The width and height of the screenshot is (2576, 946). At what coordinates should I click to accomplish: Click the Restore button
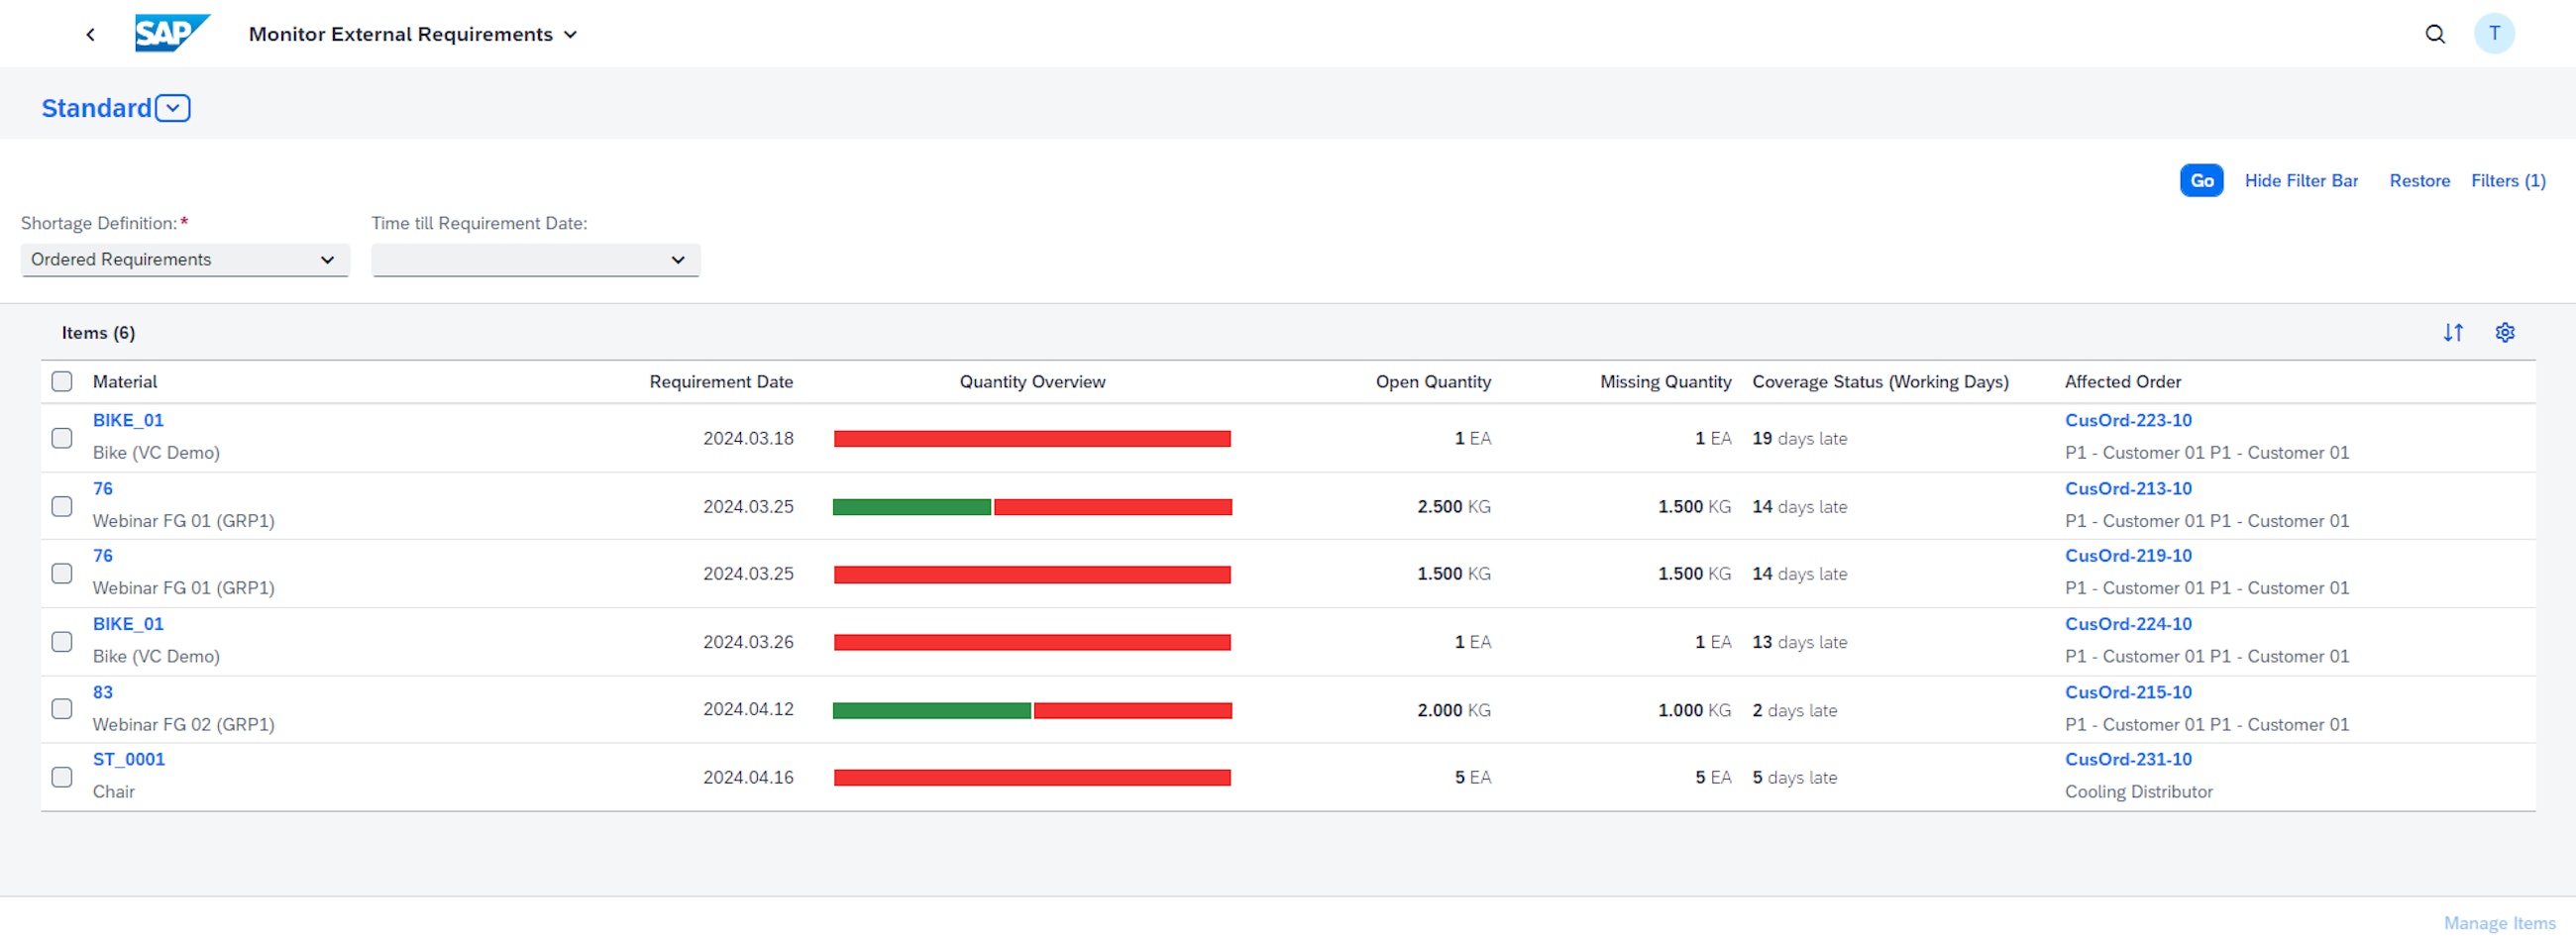tap(2419, 181)
